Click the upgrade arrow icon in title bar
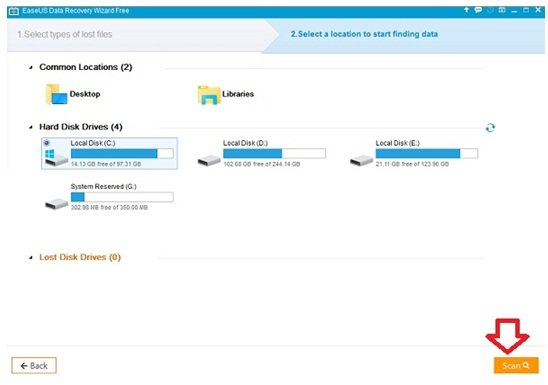Screen dimensions: 548x385 point(466,10)
